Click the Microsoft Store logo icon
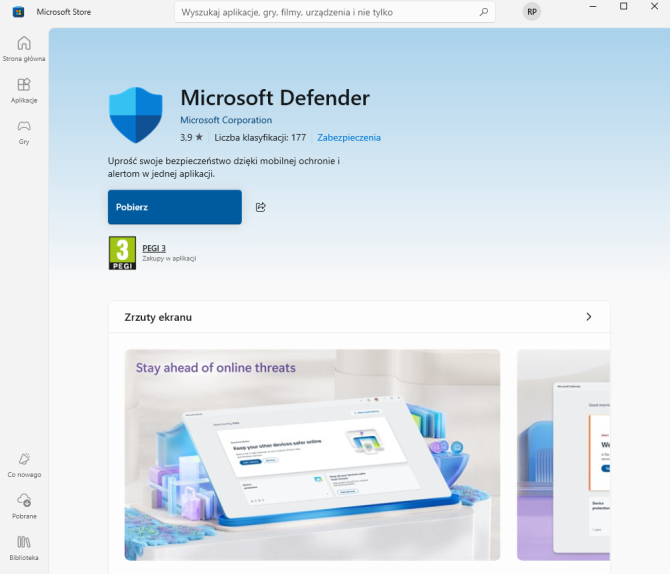This screenshot has width=670, height=574. 18,12
